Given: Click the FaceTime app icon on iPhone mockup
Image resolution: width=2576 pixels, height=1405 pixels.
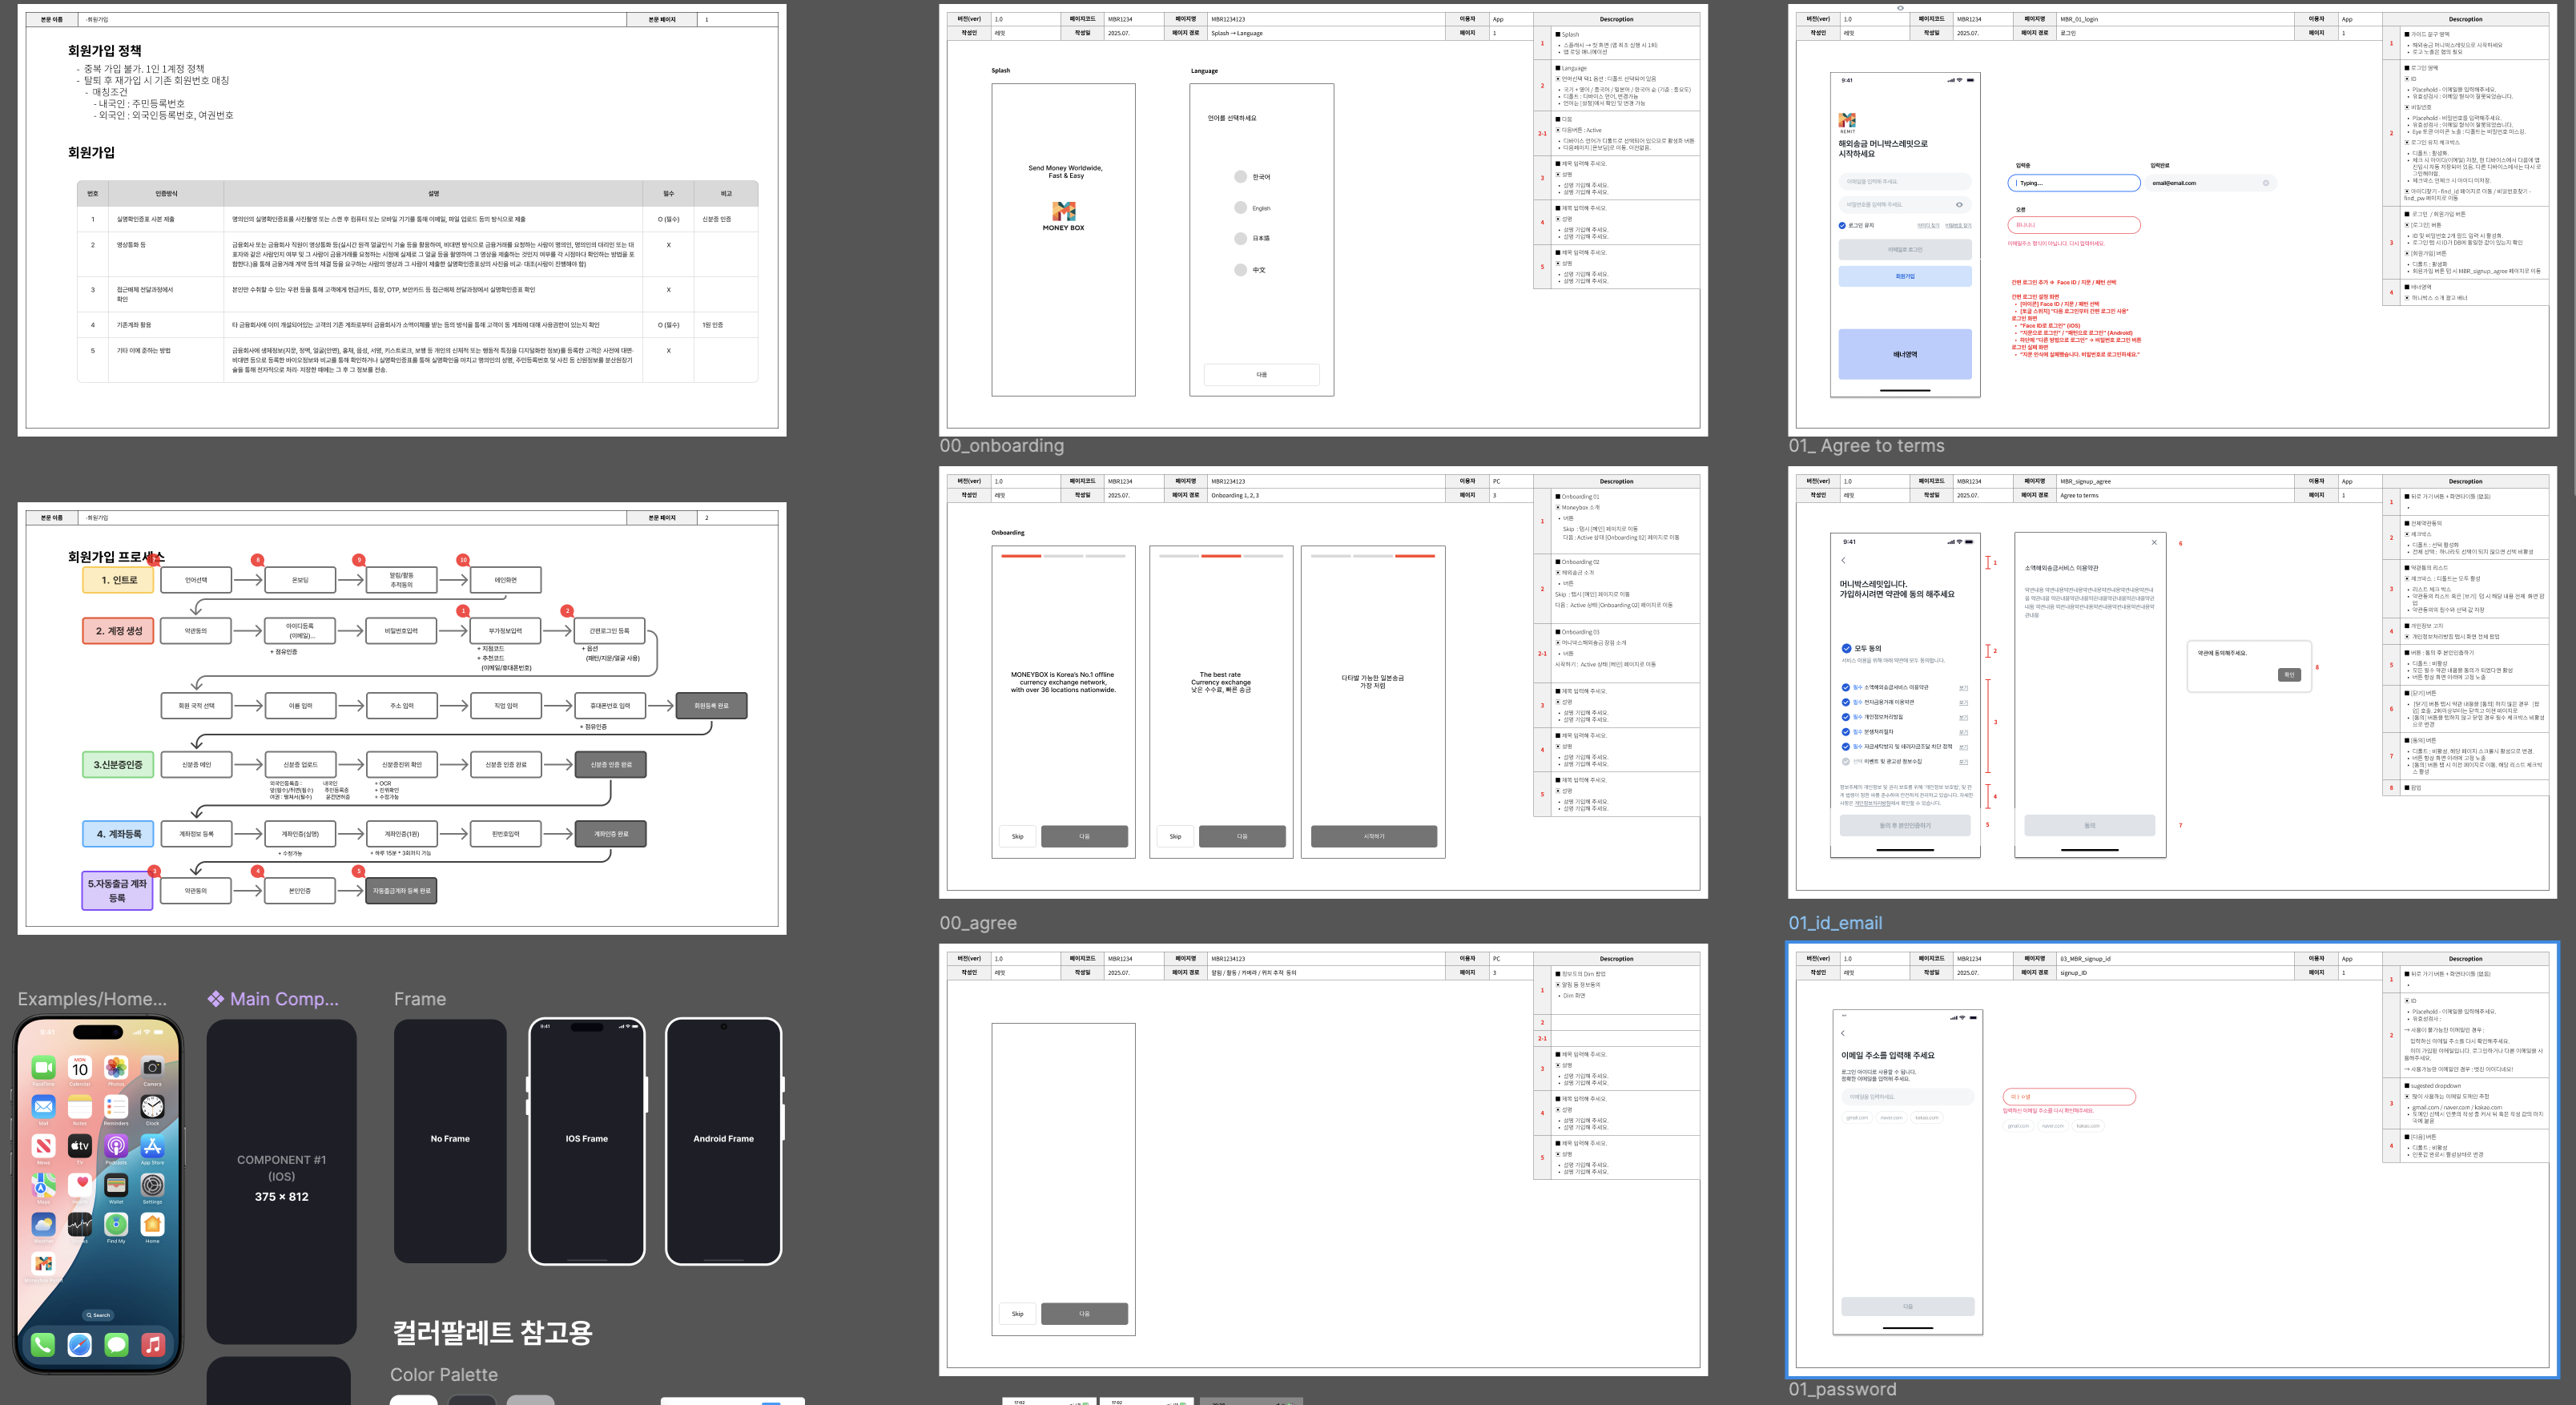Looking at the screenshot, I should click(x=43, y=1068).
